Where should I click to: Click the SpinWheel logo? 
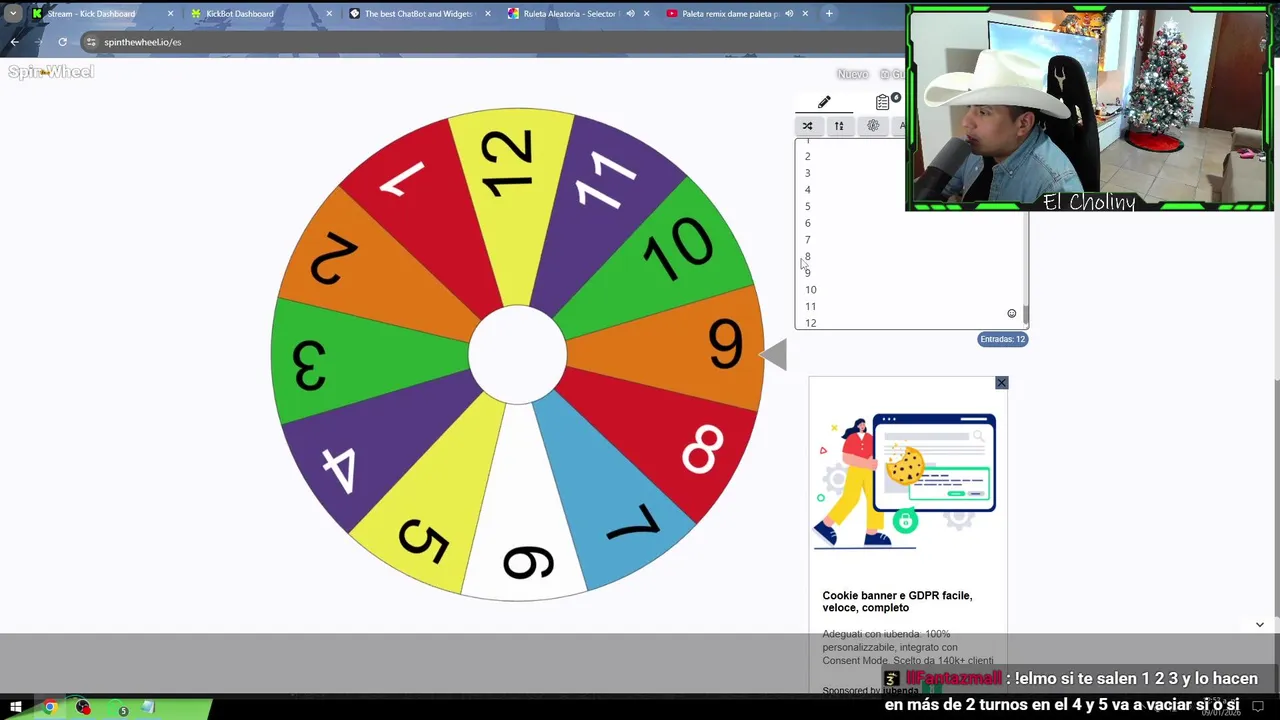[x=51, y=72]
